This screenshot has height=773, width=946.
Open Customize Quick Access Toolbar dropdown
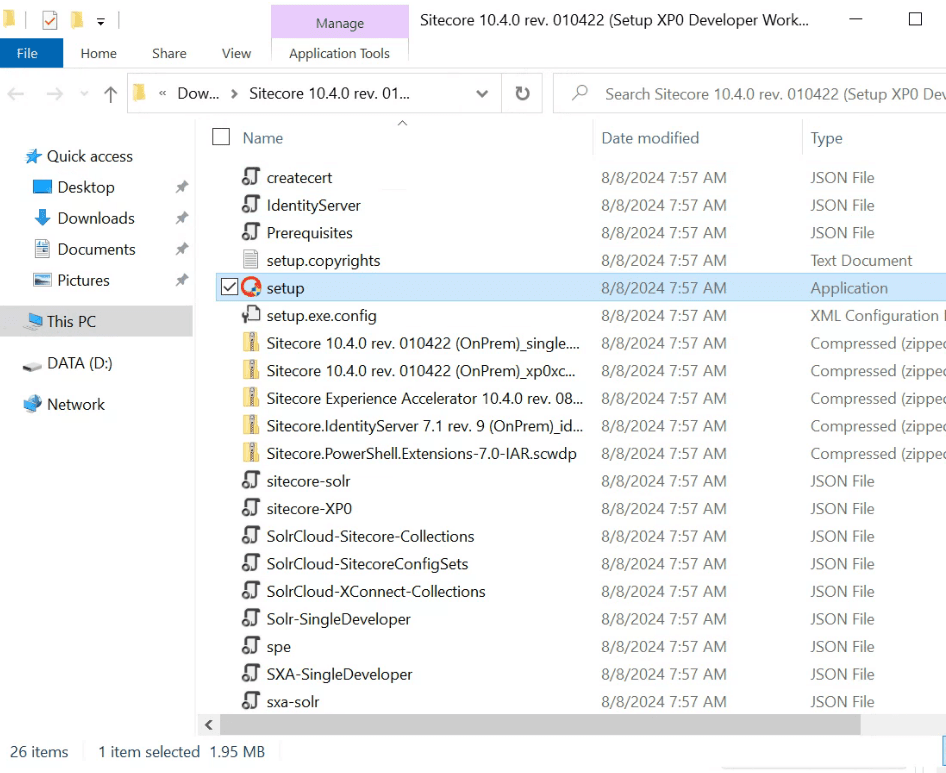pyautogui.click(x=101, y=22)
